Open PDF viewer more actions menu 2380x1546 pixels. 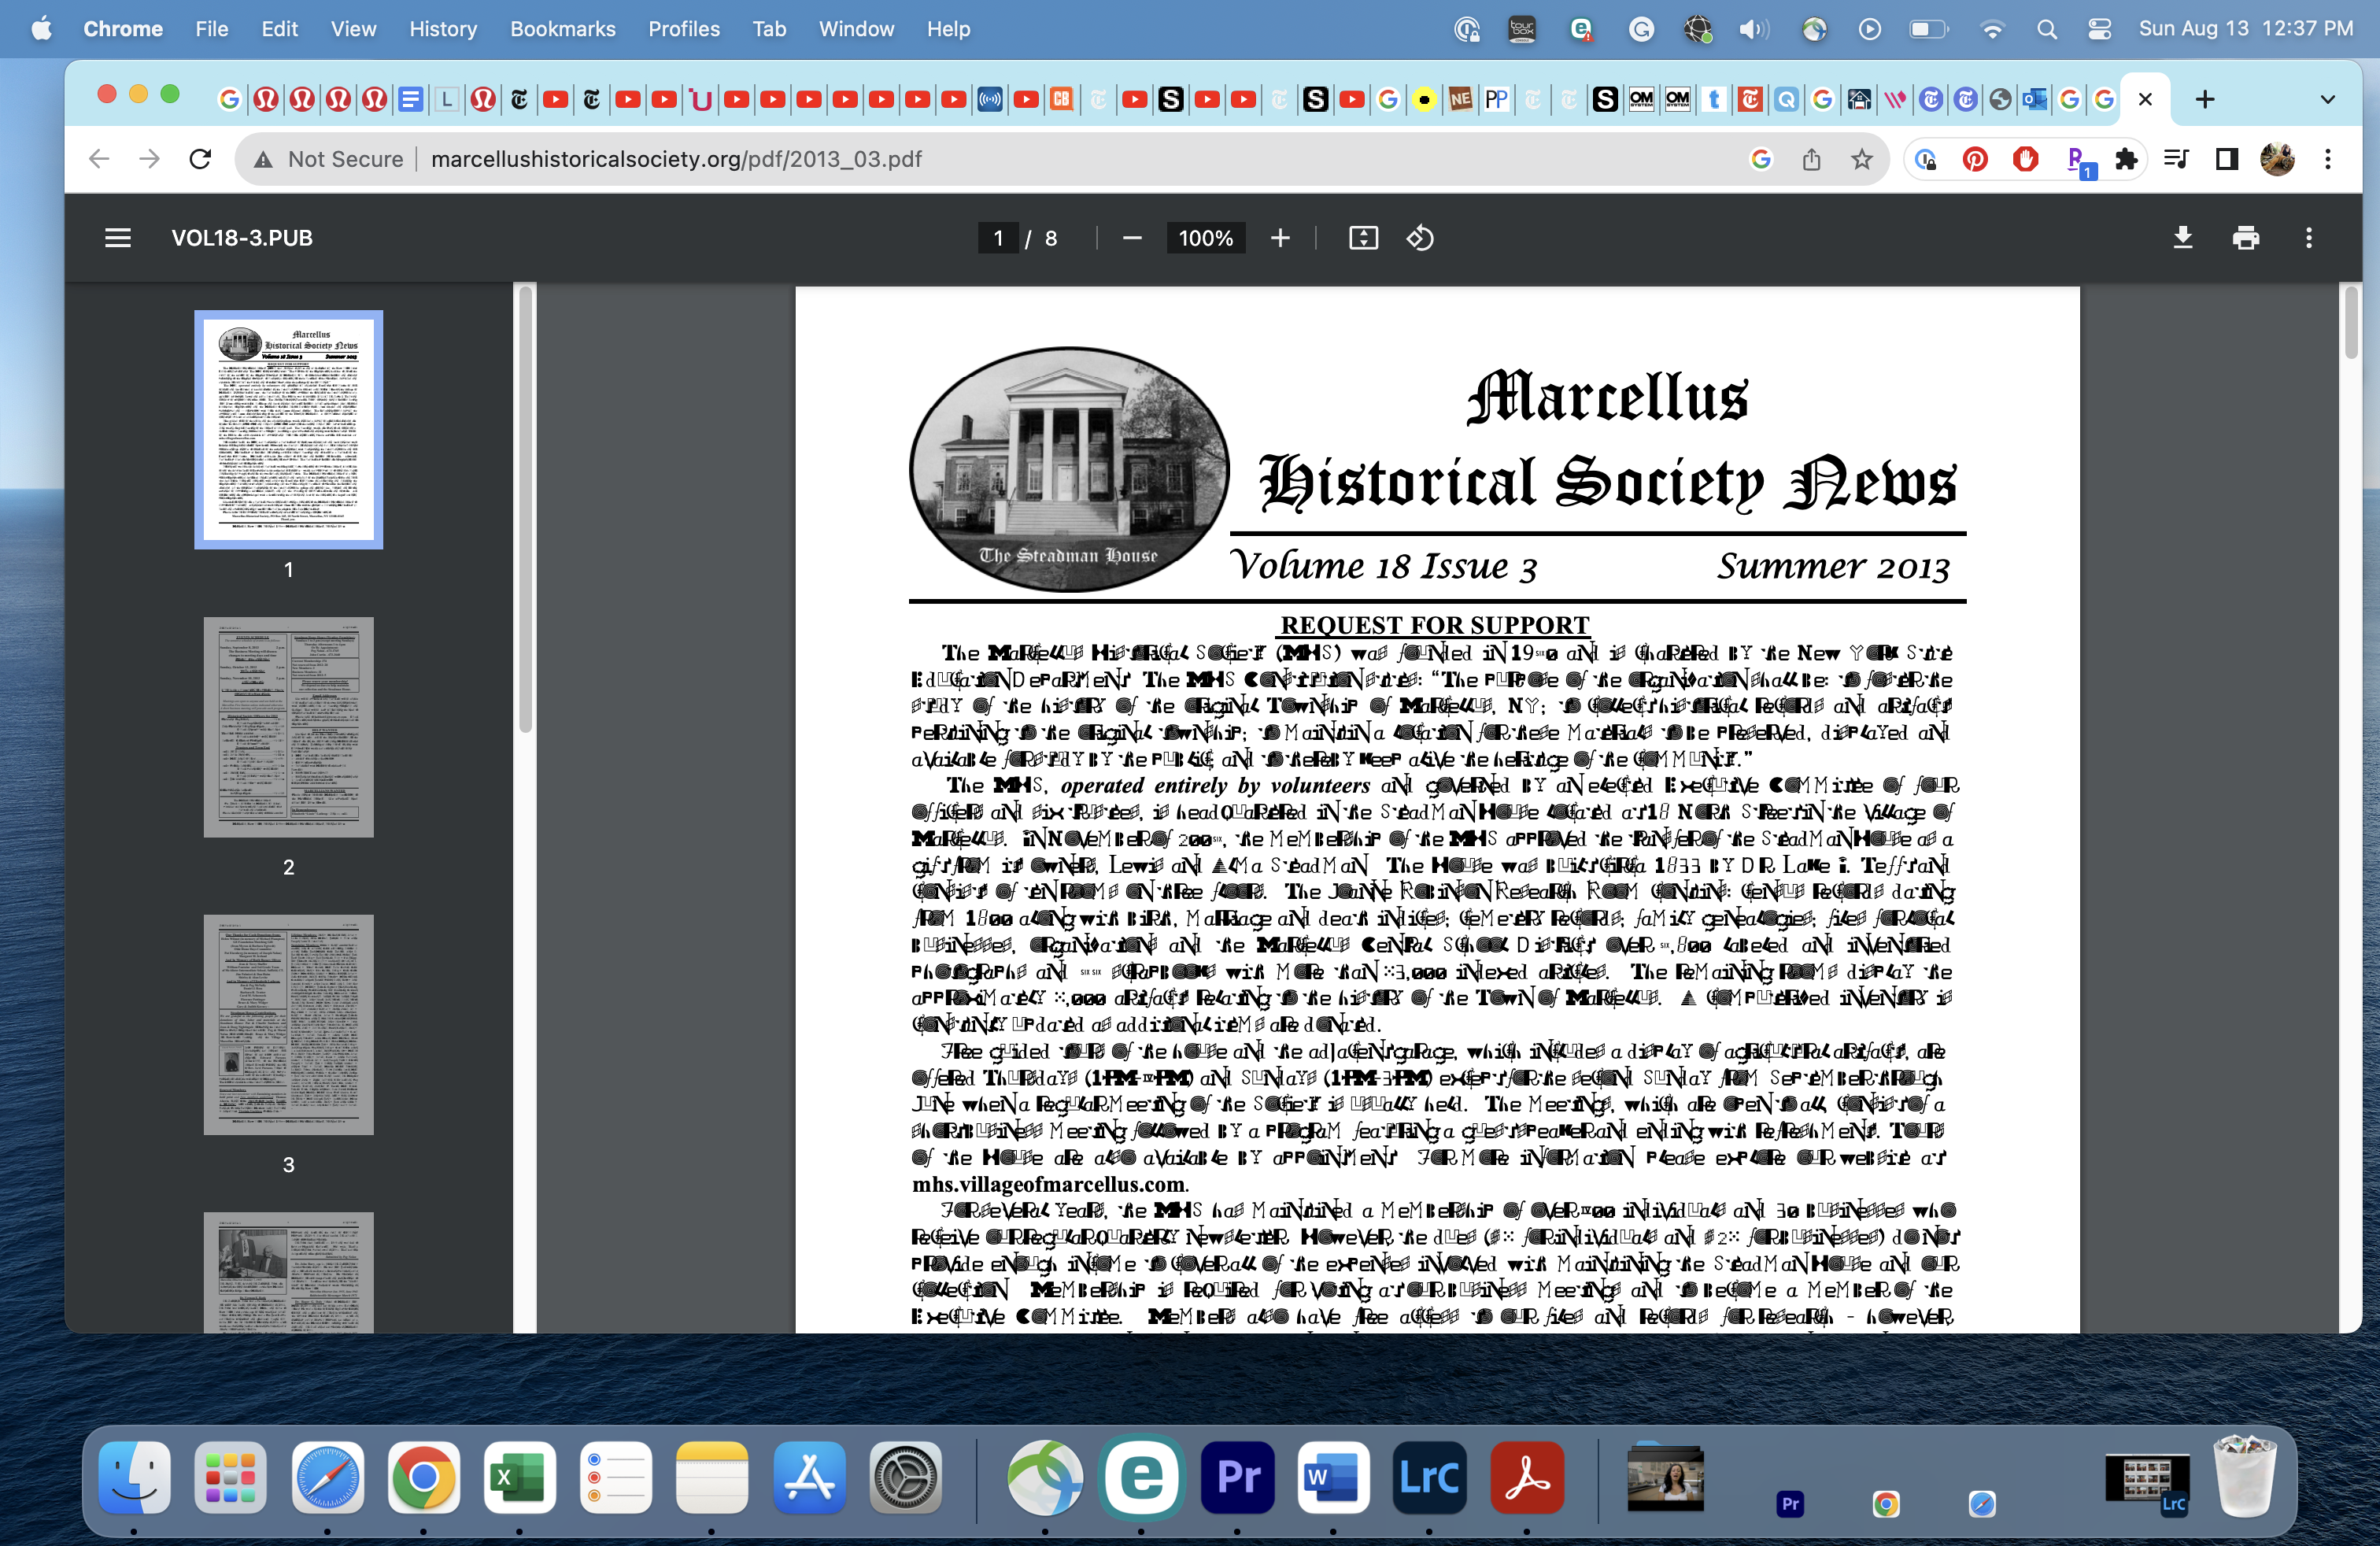click(x=2309, y=238)
